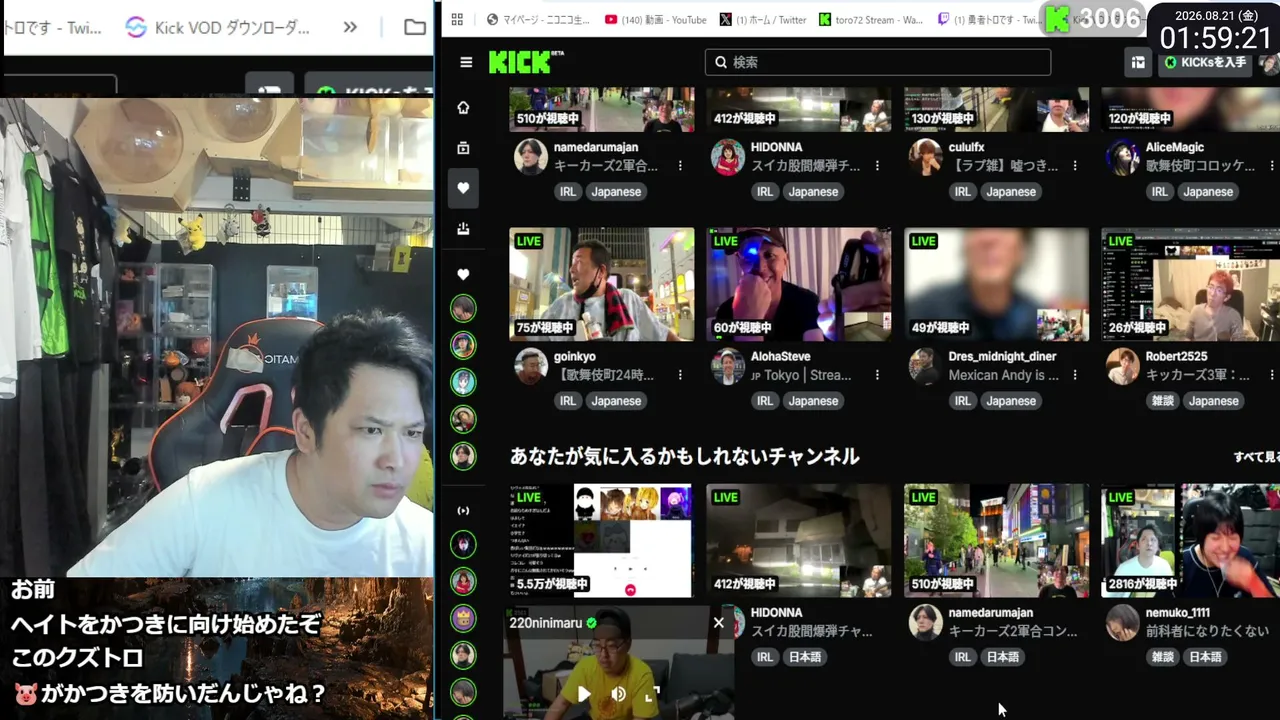Open the Robert2525 channel avatar
This screenshot has width=1280, height=720.
pyautogui.click(x=1123, y=367)
